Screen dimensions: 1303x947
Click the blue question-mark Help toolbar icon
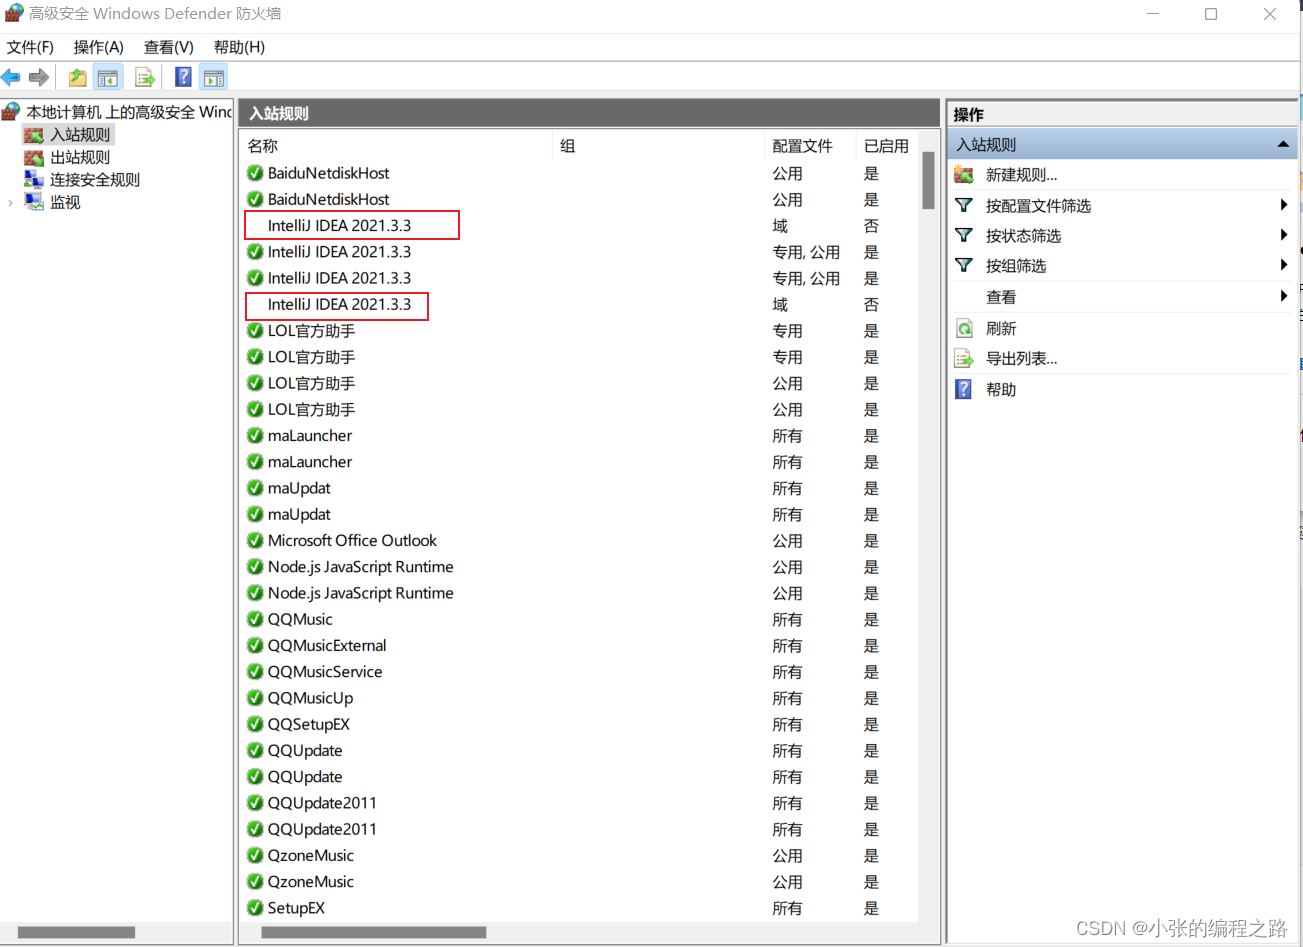point(183,77)
